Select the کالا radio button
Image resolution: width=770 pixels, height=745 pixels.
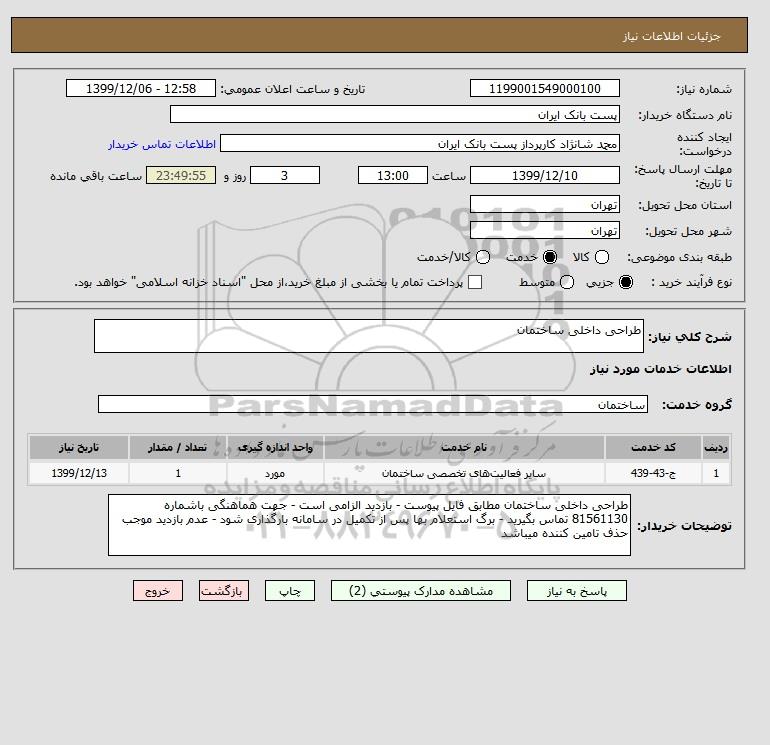(602, 257)
